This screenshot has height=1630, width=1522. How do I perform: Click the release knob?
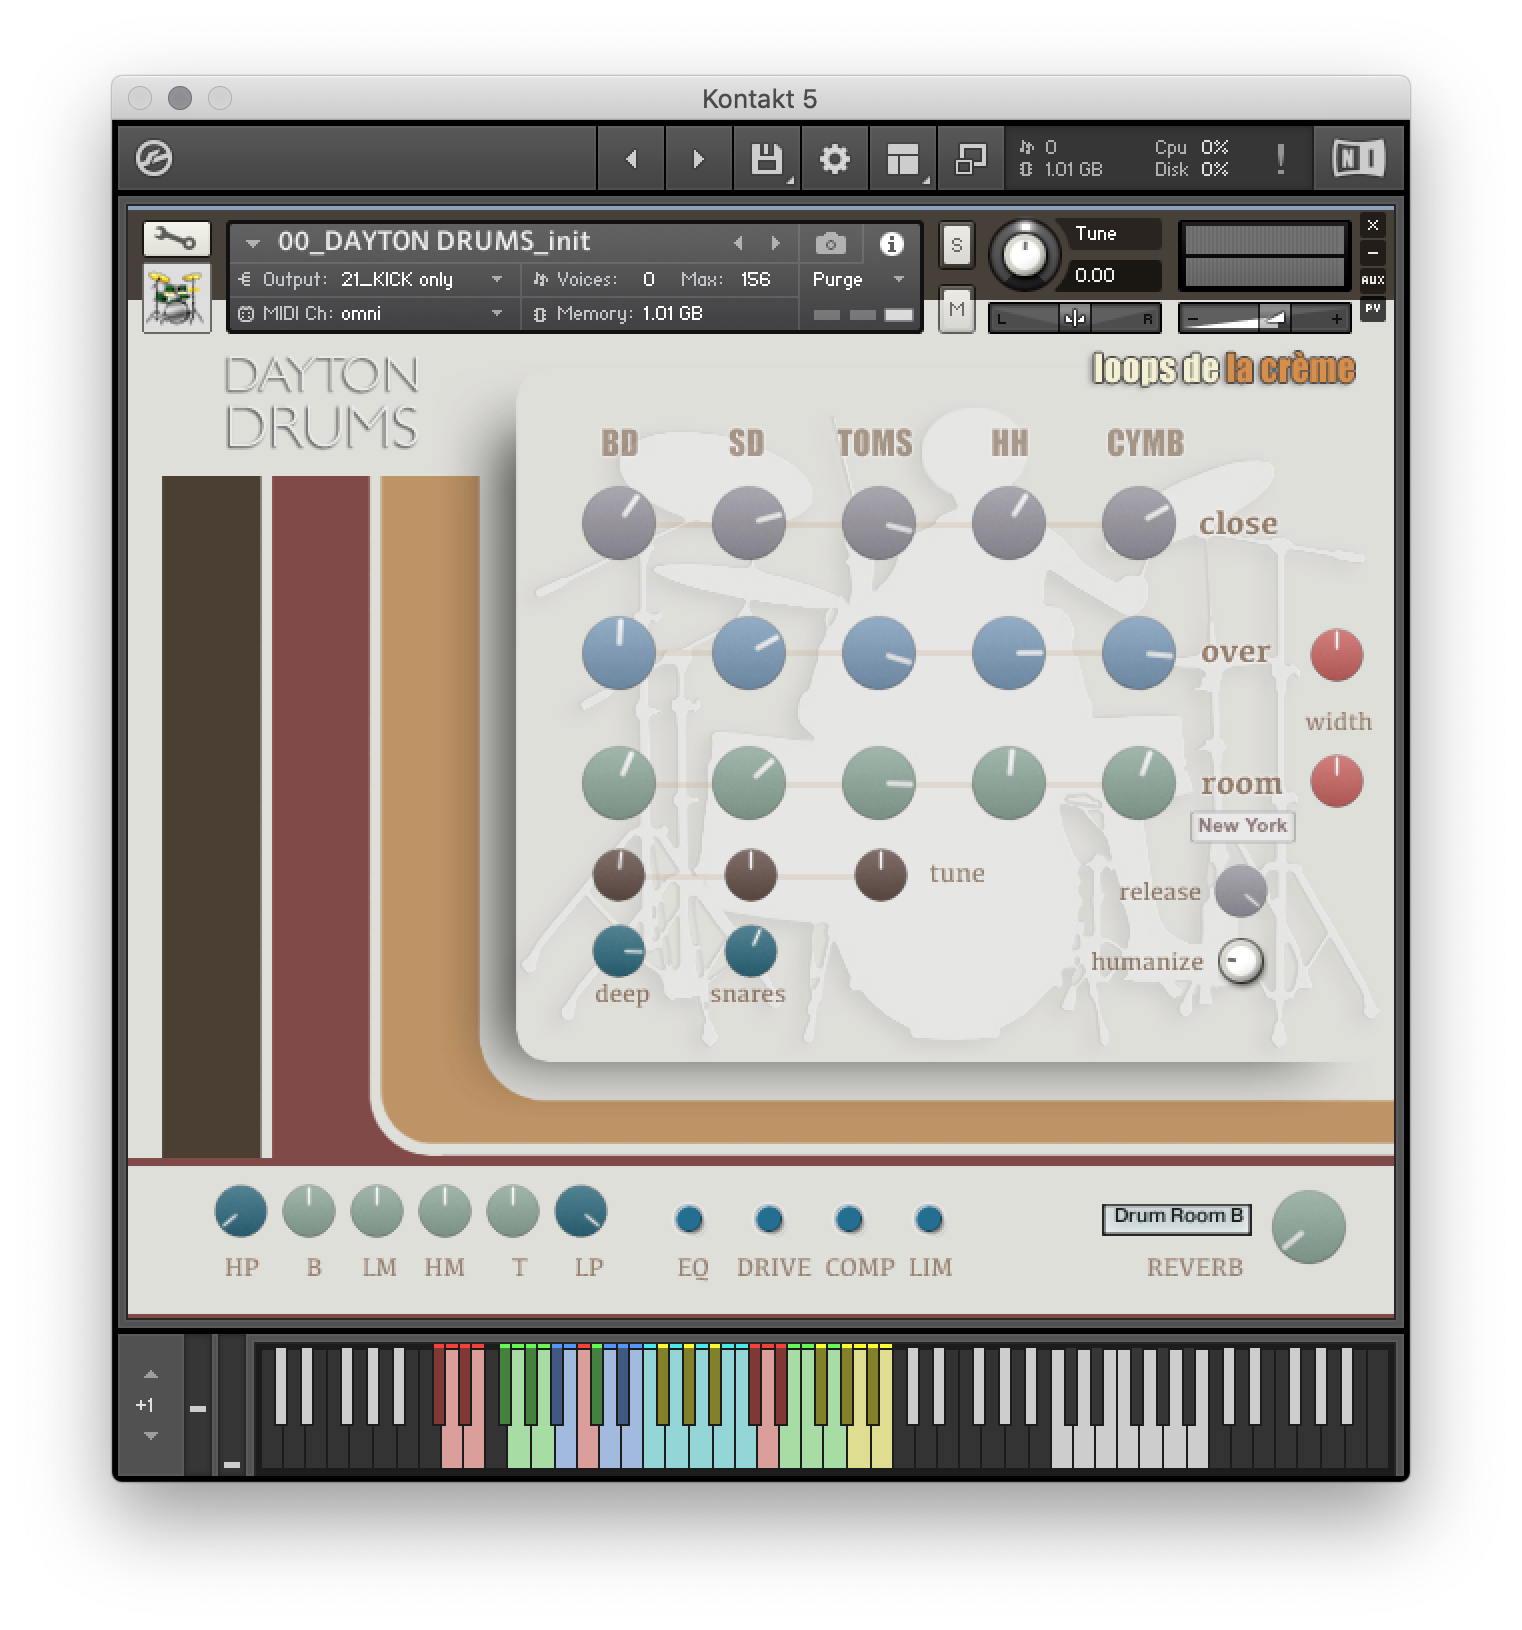tap(1241, 891)
